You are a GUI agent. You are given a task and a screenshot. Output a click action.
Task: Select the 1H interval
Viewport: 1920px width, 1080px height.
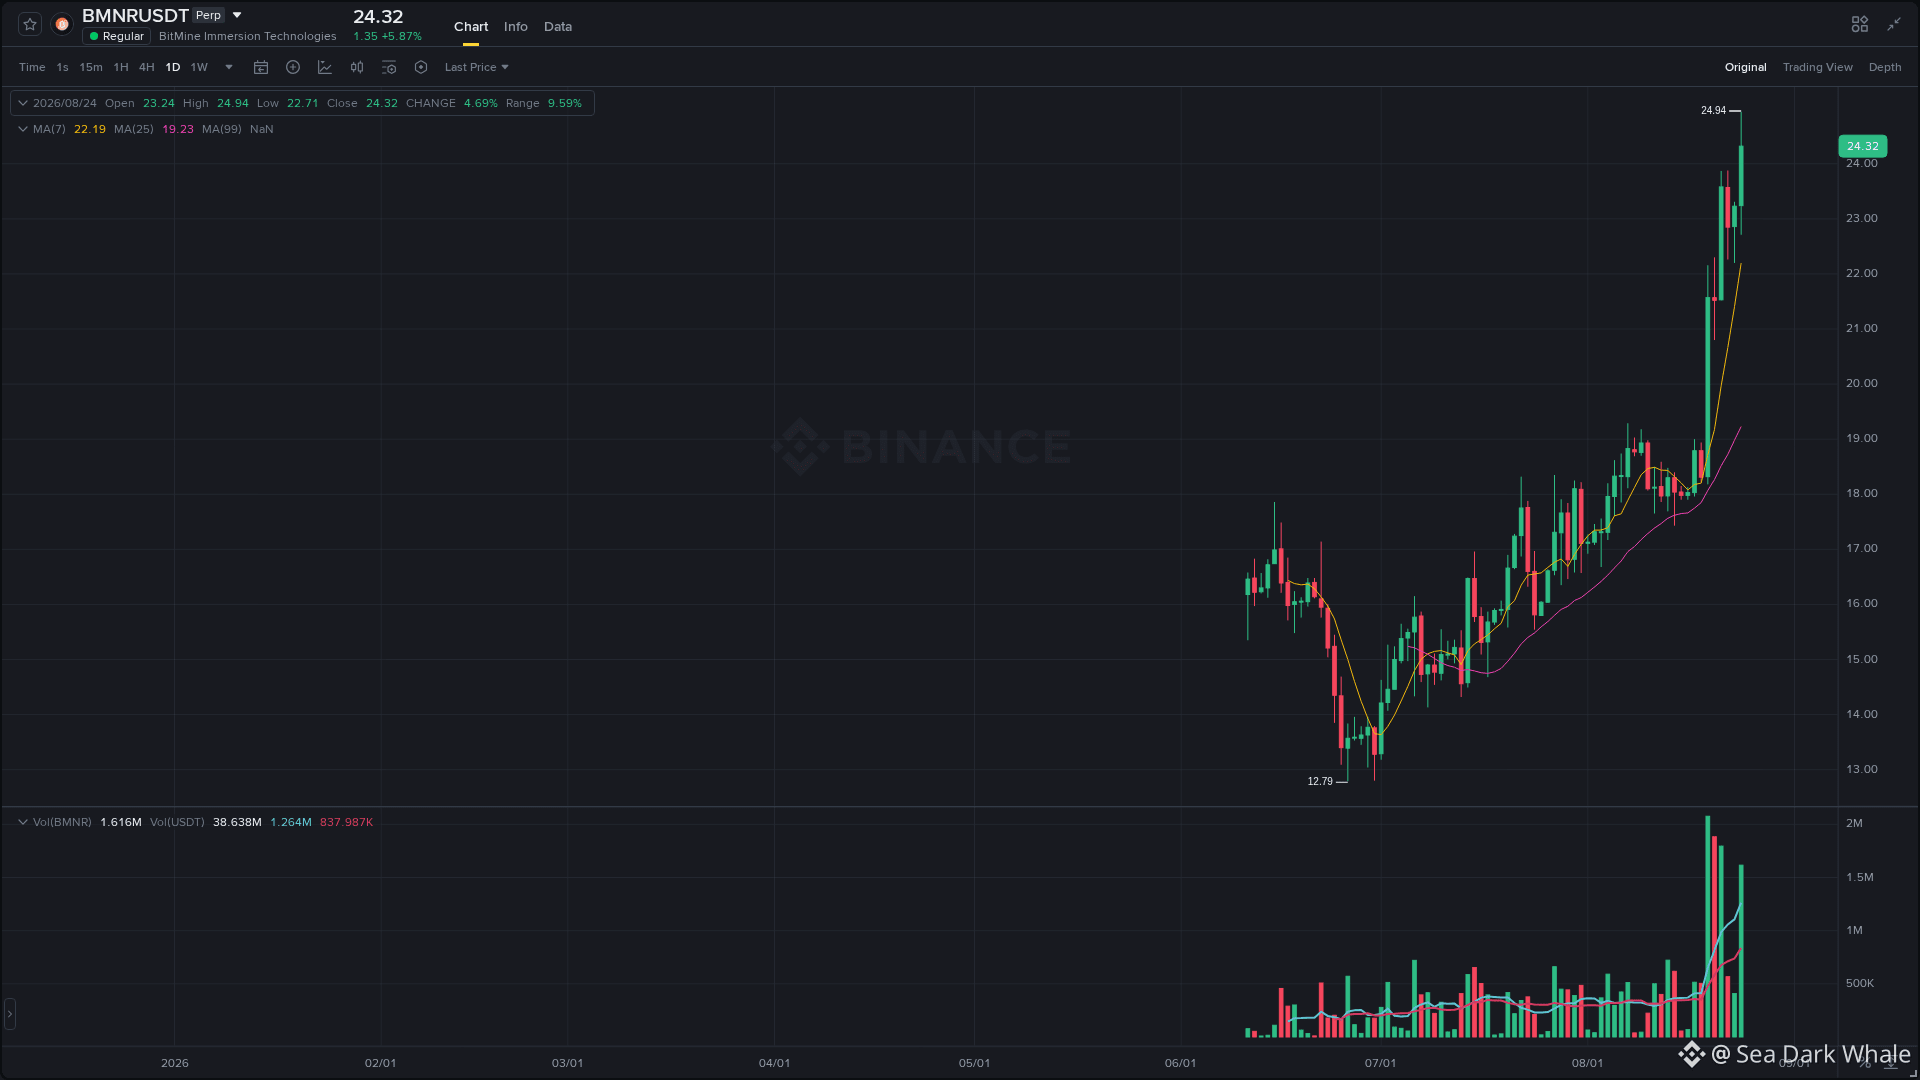pos(121,67)
